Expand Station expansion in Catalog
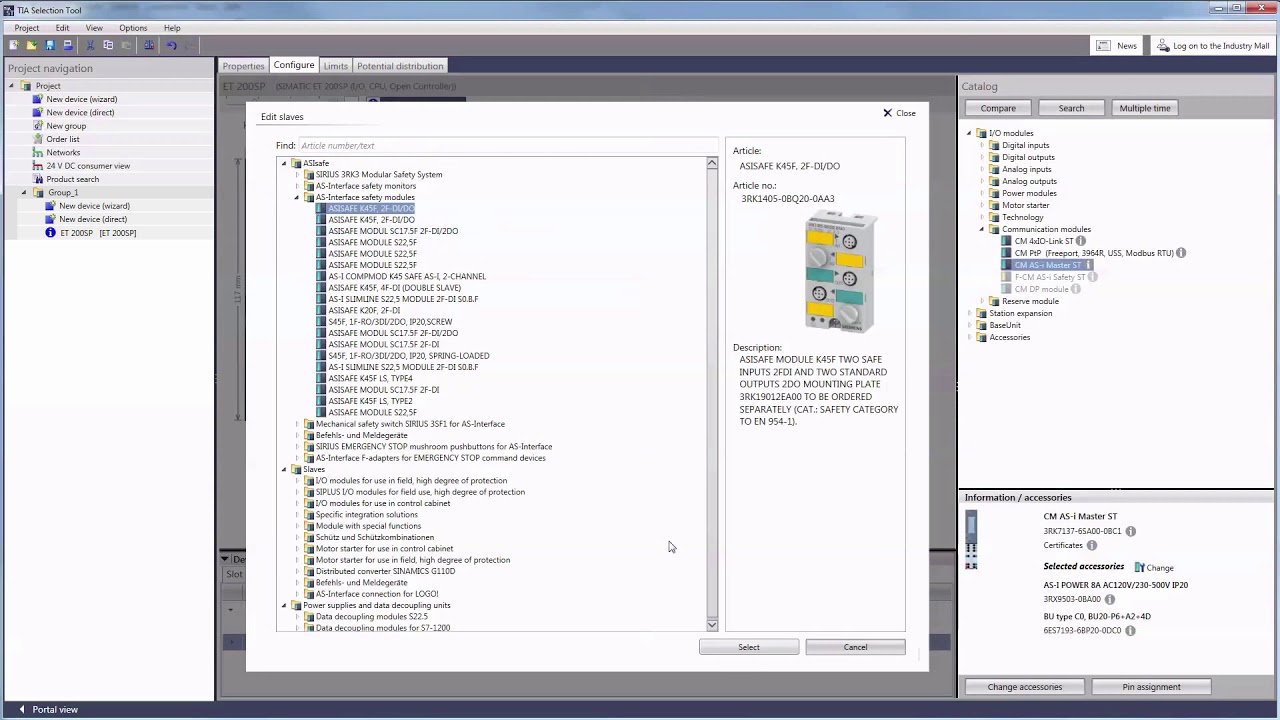This screenshot has height=720, width=1280. 969,313
